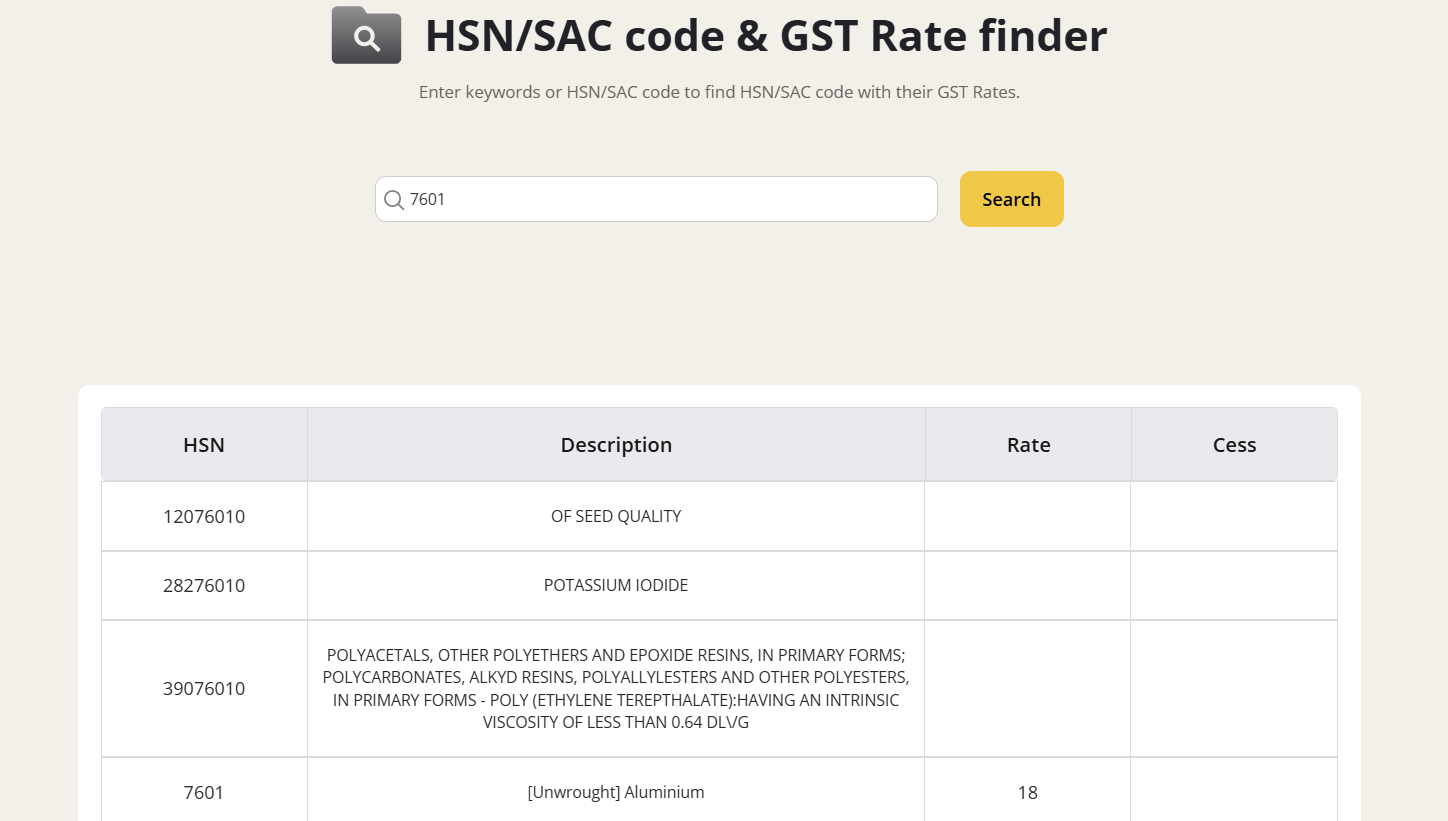
Task: Click empty Rate cell in Potassium Iodide row
Action: point(1028,586)
